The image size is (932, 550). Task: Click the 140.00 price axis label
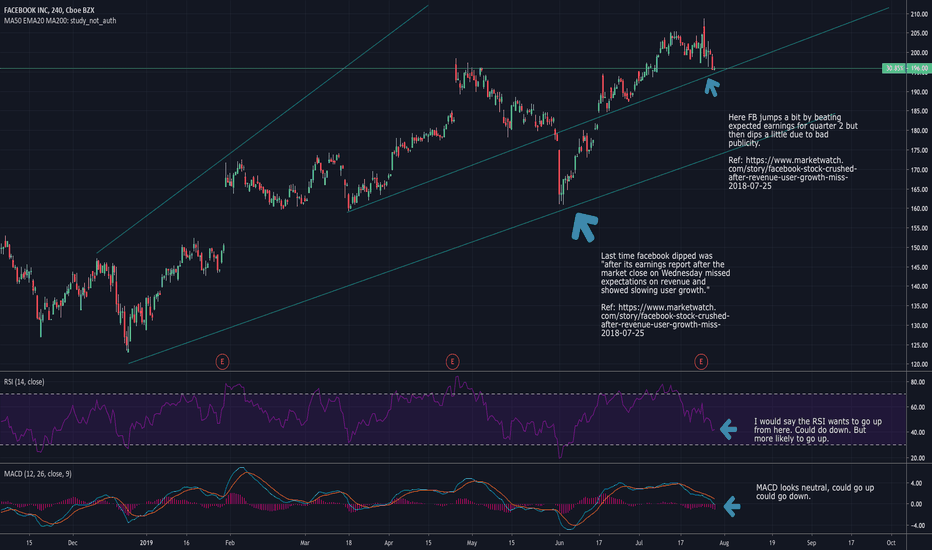point(919,287)
